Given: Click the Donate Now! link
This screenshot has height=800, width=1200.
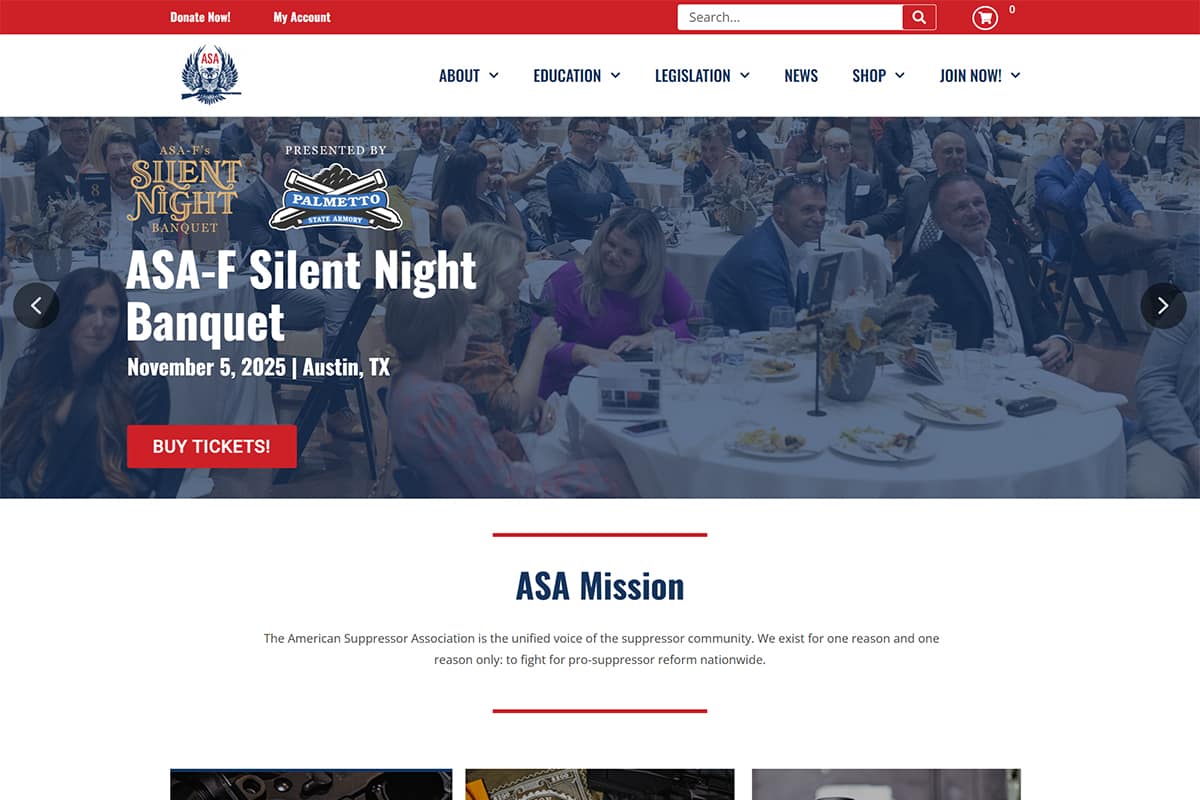Looking at the screenshot, I should 200,17.
